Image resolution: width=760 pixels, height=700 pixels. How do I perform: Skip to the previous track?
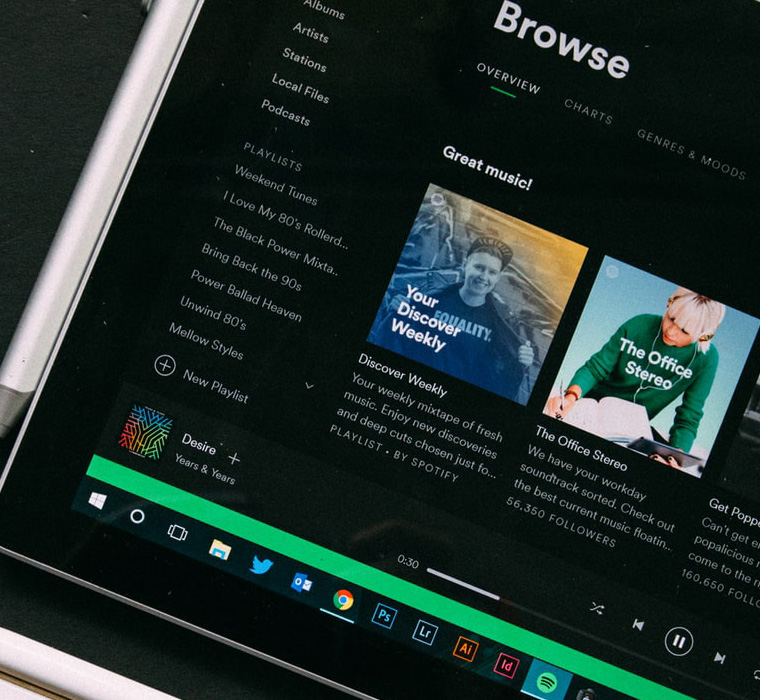638,624
